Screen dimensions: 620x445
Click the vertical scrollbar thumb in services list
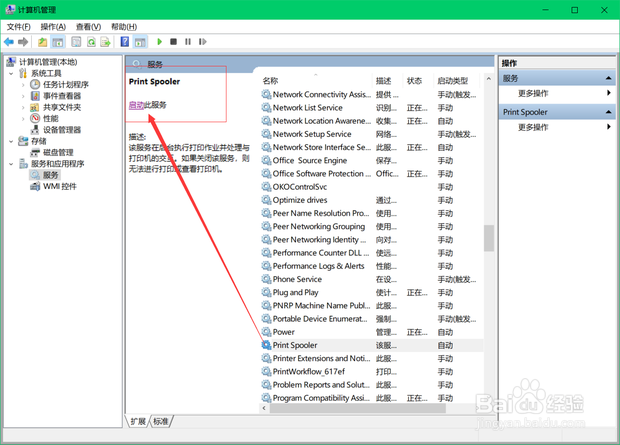tap(489, 238)
